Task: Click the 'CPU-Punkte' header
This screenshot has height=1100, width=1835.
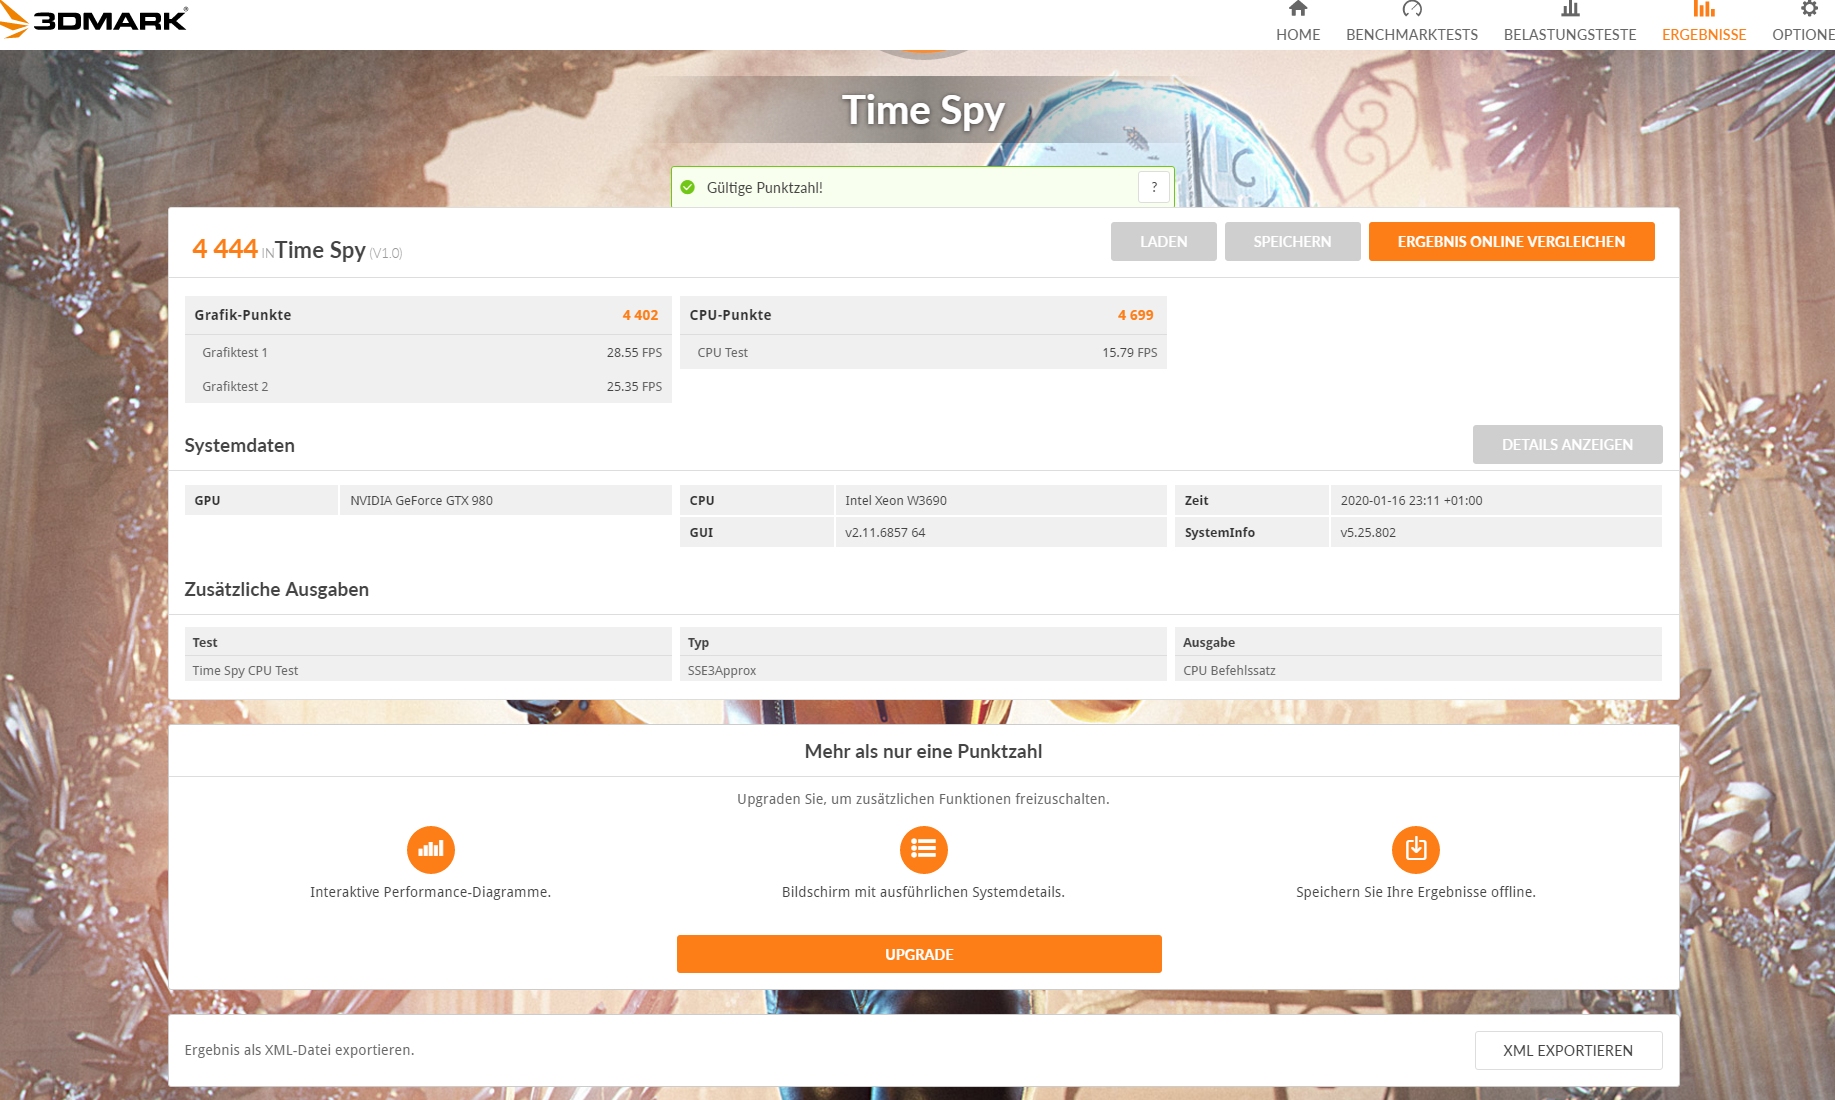Action: click(x=730, y=315)
